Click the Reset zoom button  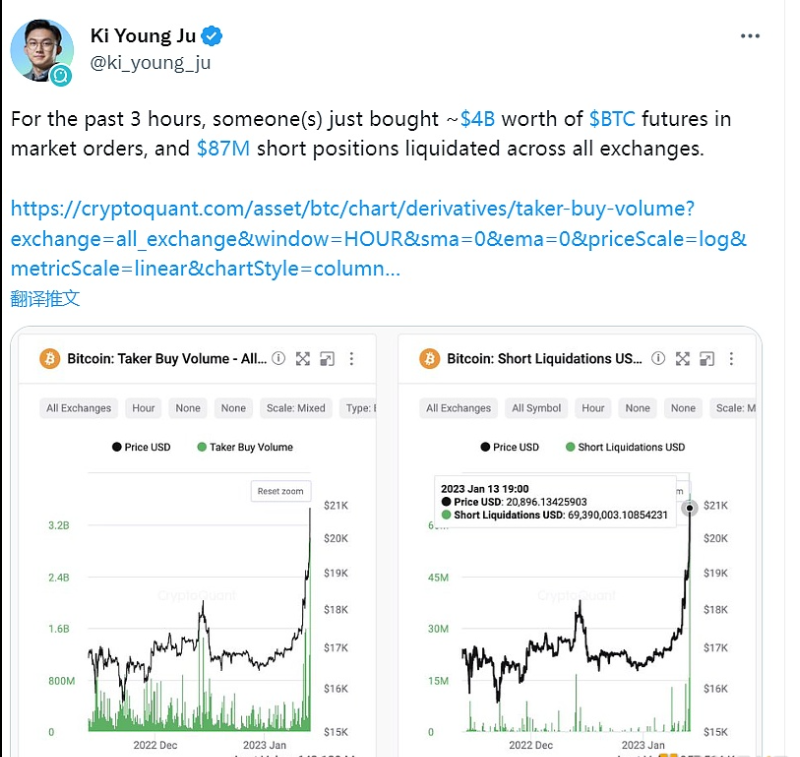280,492
